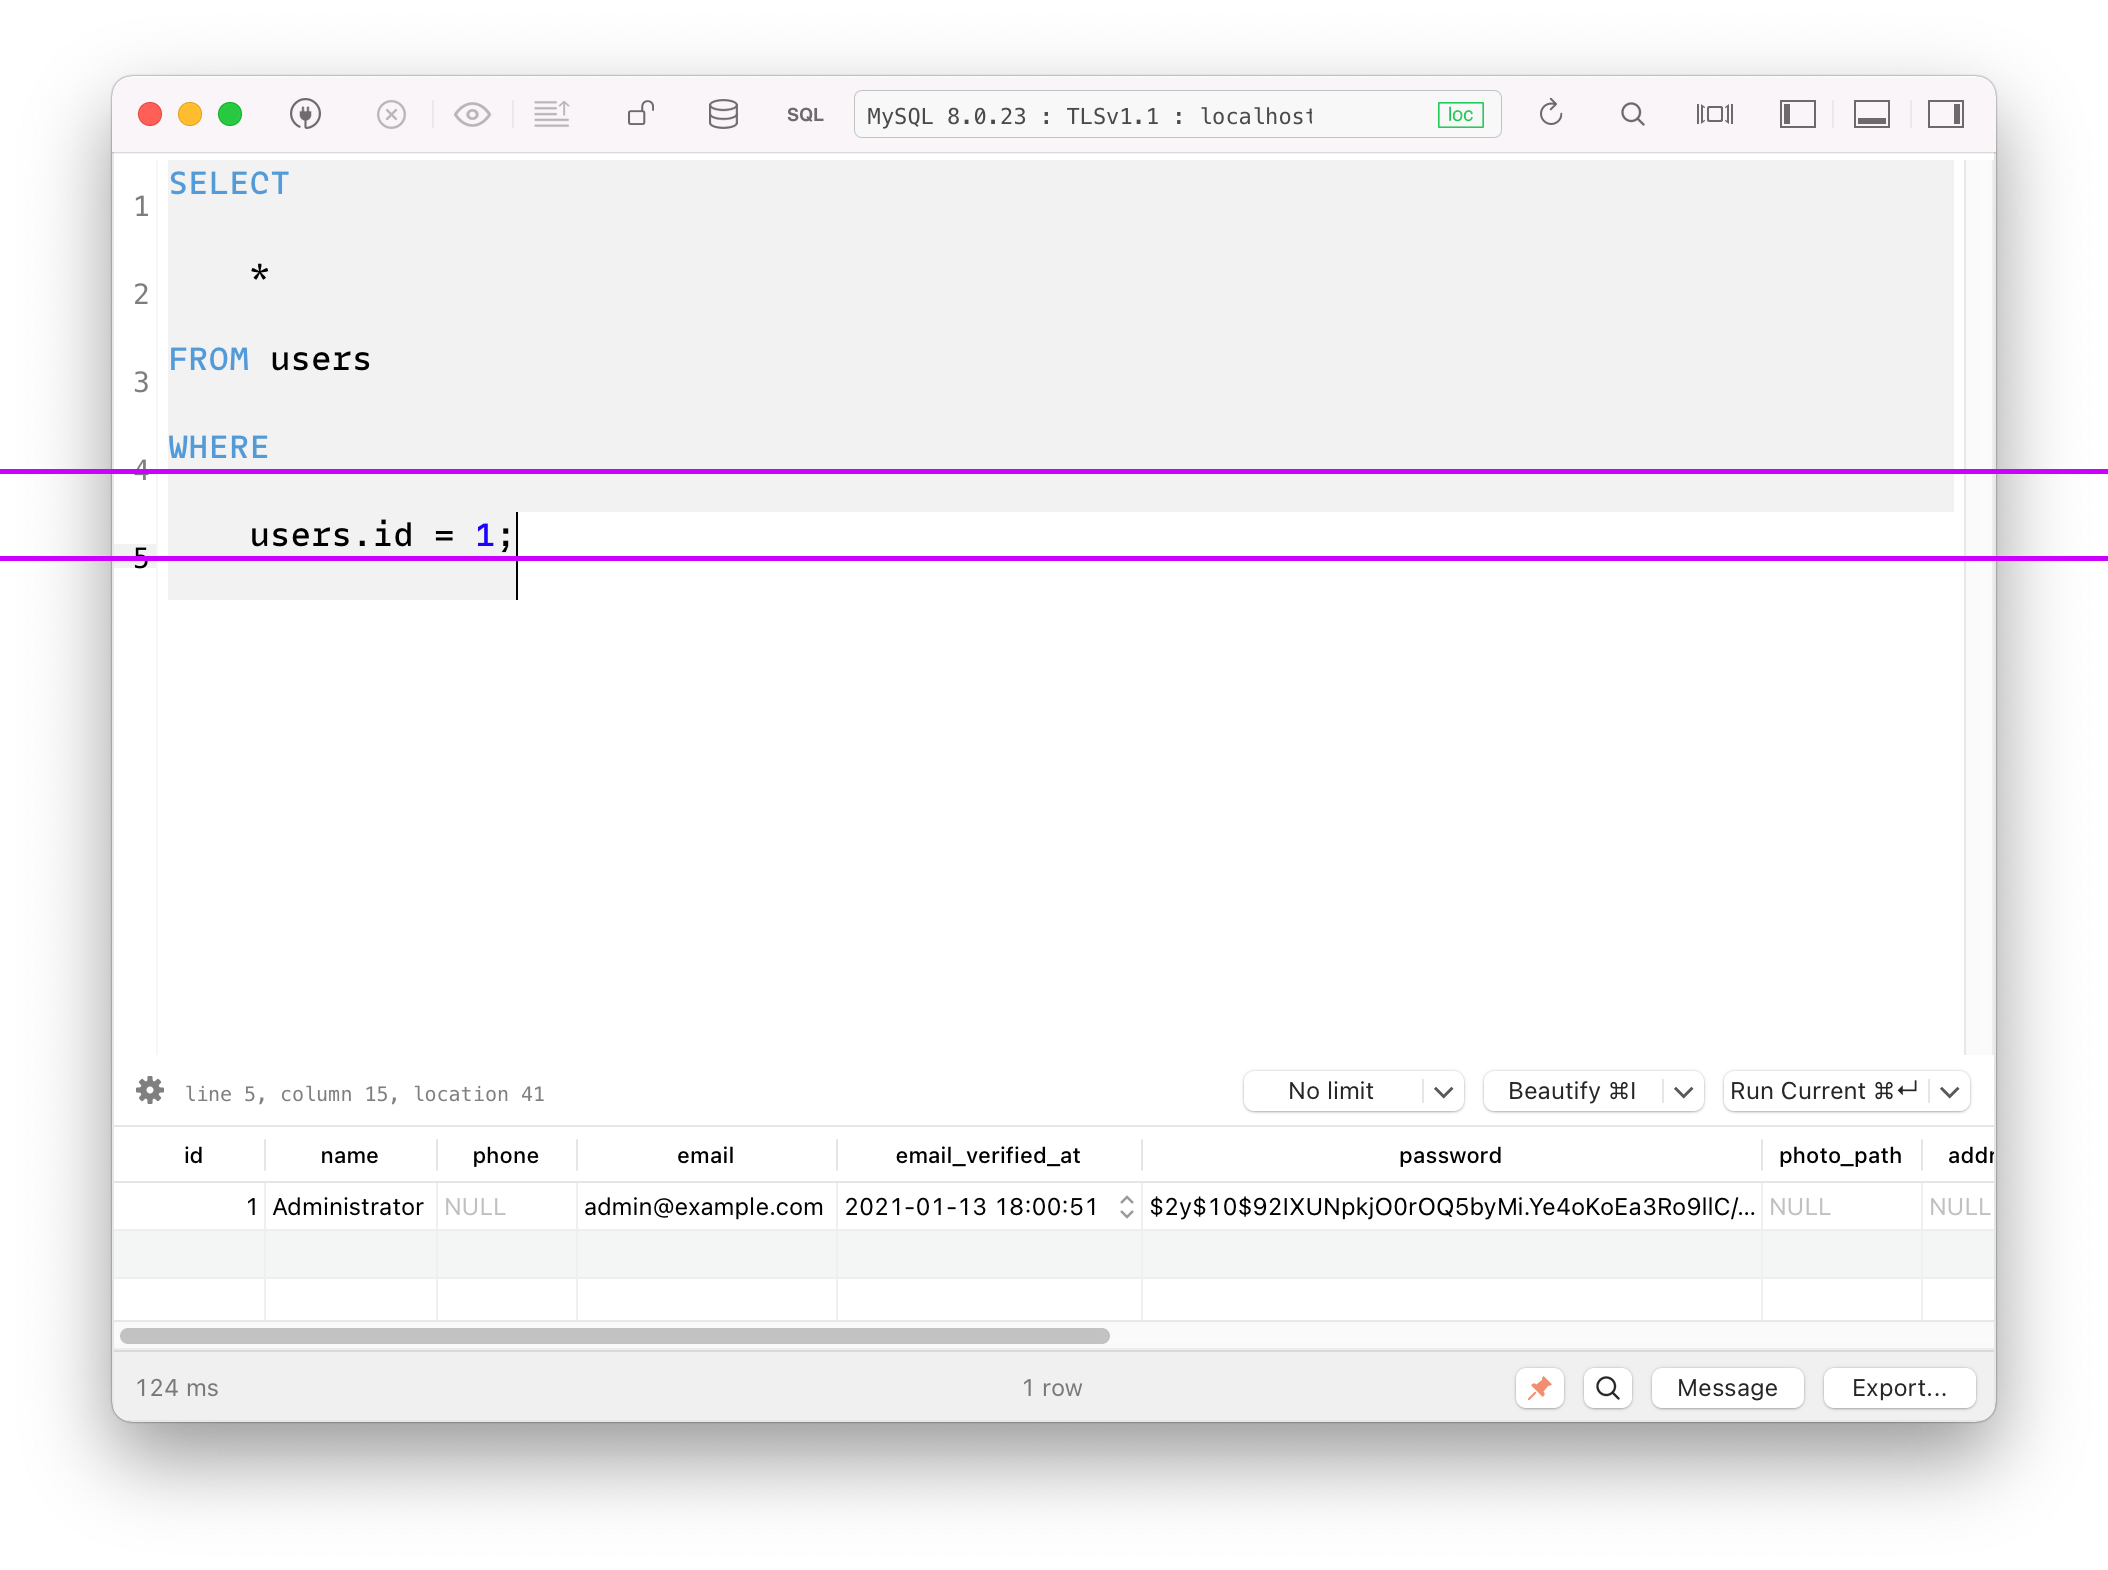Expand the Beautify options dropdown

coord(1686,1091)
